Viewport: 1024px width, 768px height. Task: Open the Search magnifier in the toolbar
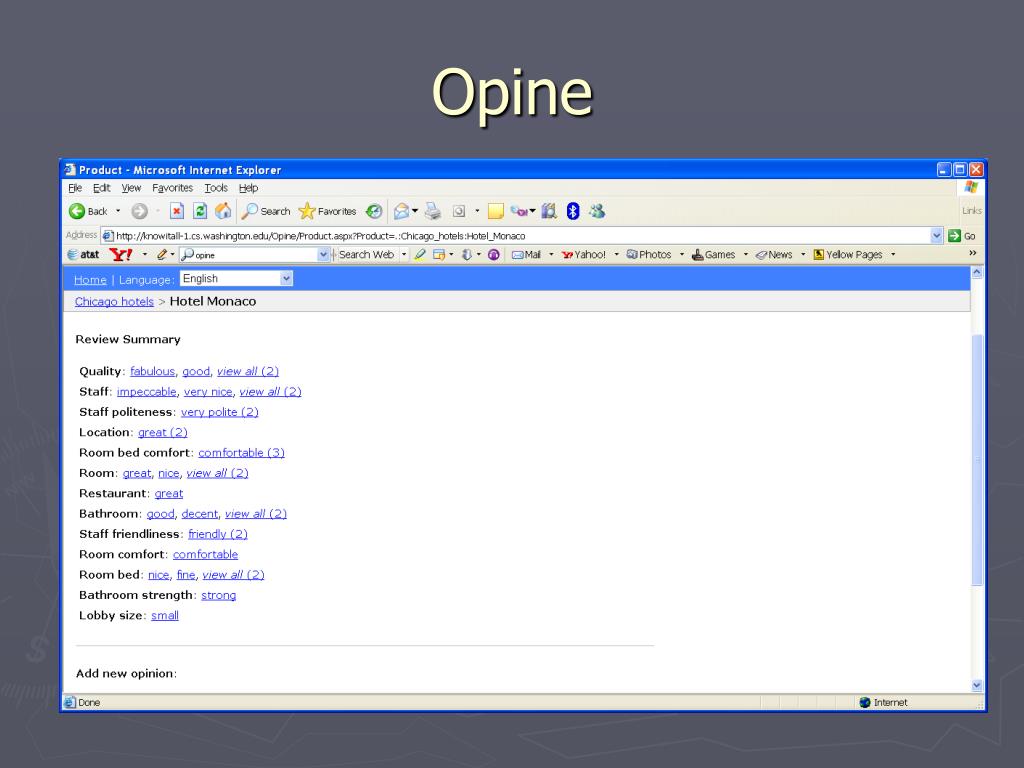point(265,211)
